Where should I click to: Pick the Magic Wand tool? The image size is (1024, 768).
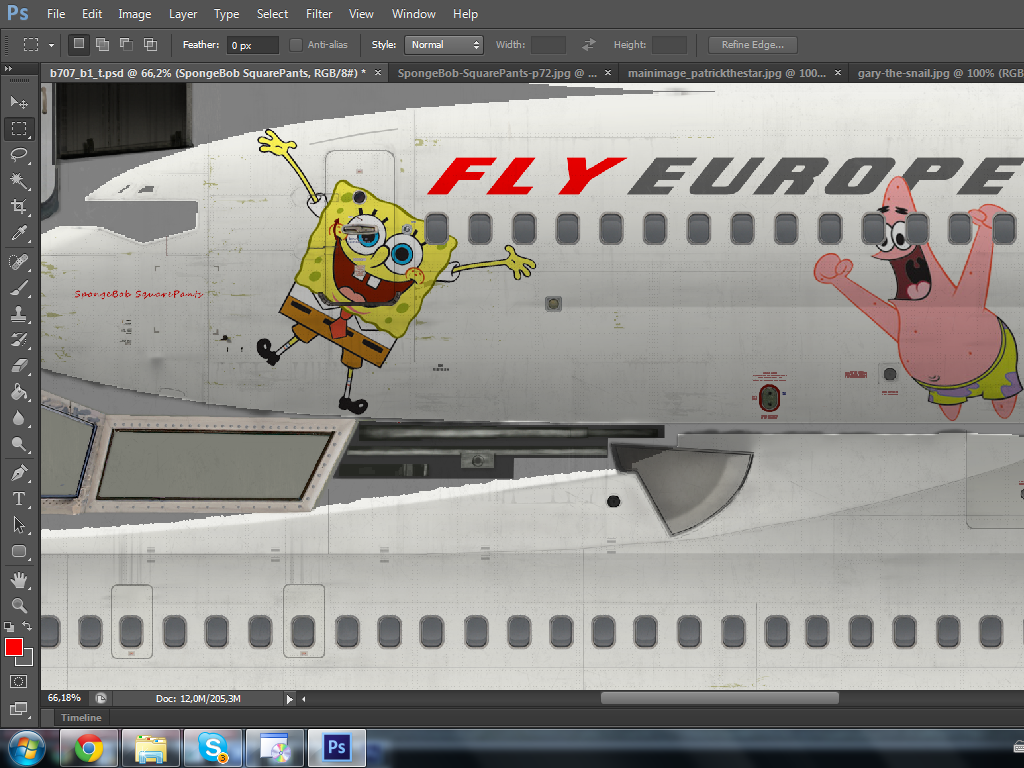tap(18, 180)
